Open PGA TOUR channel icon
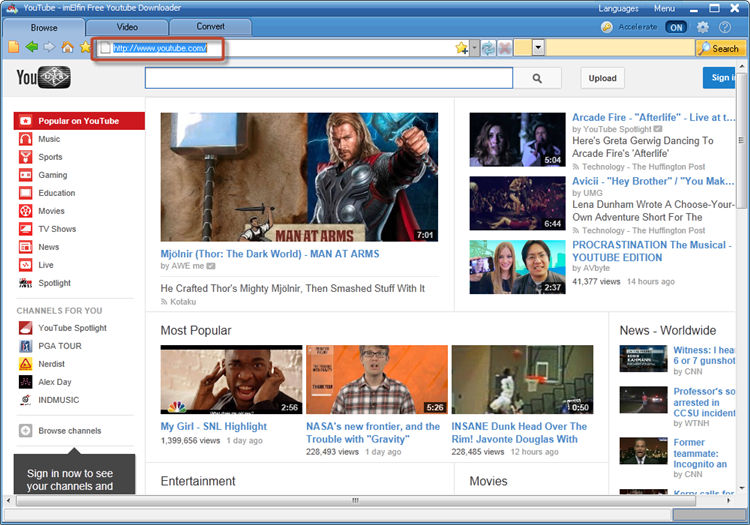 click(x=25, y=346)
